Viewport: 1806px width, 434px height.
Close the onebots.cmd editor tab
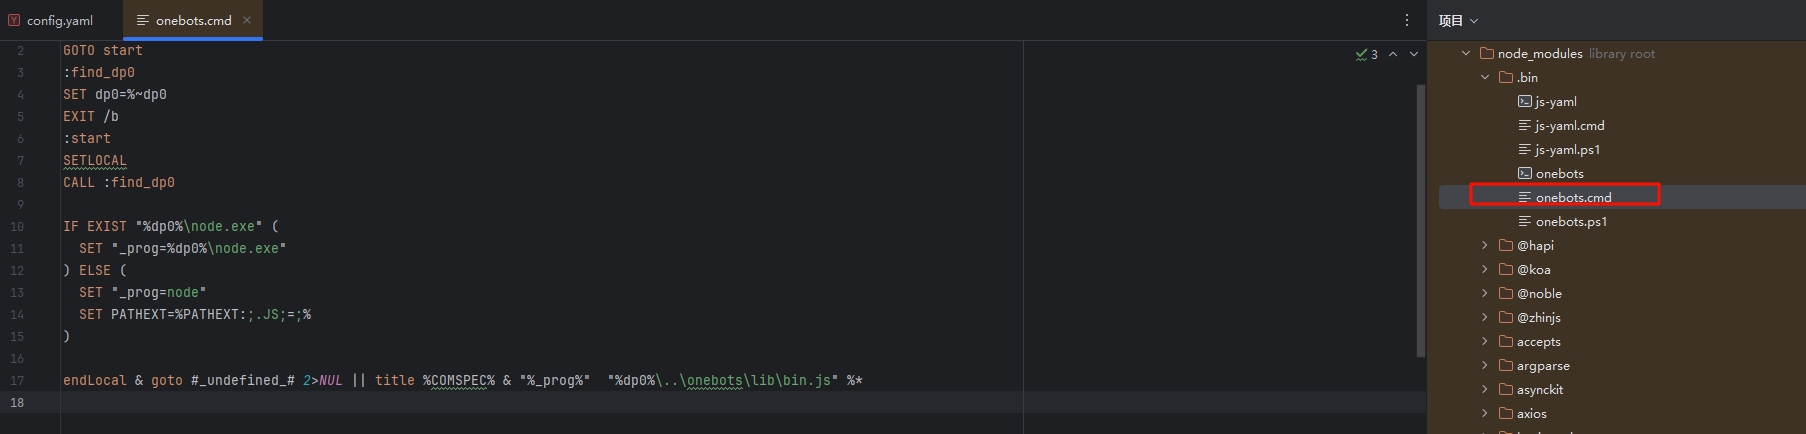click(x=247, y=20)
